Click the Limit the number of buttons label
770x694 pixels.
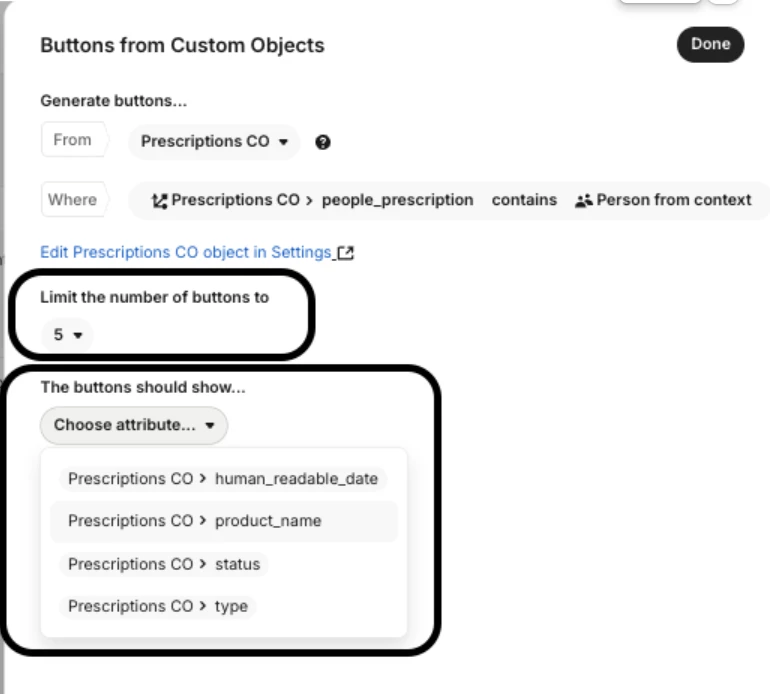(x=154, y=297)
